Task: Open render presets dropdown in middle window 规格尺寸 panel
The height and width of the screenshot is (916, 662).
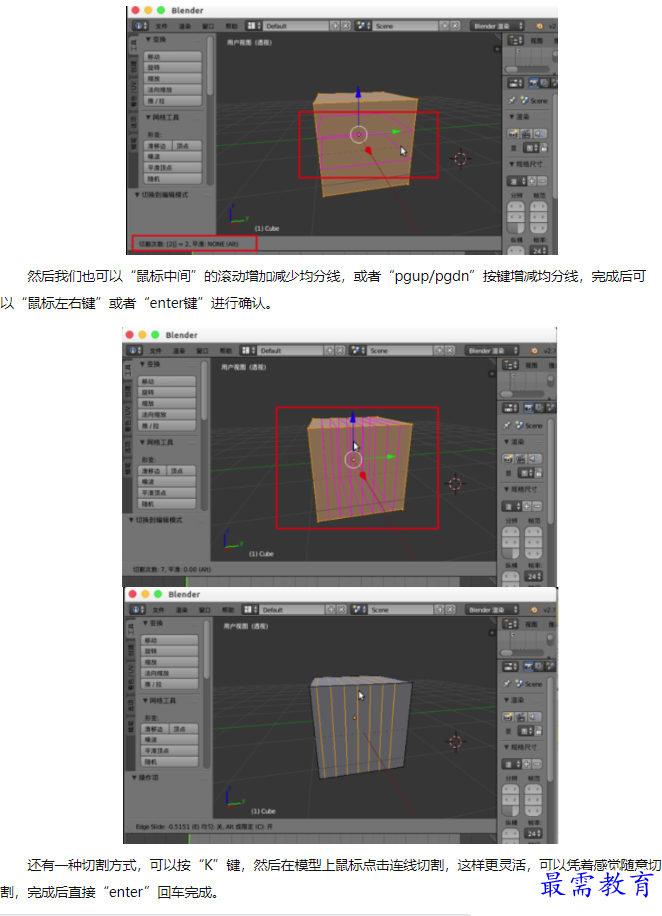Action: [x=514, y=506]
